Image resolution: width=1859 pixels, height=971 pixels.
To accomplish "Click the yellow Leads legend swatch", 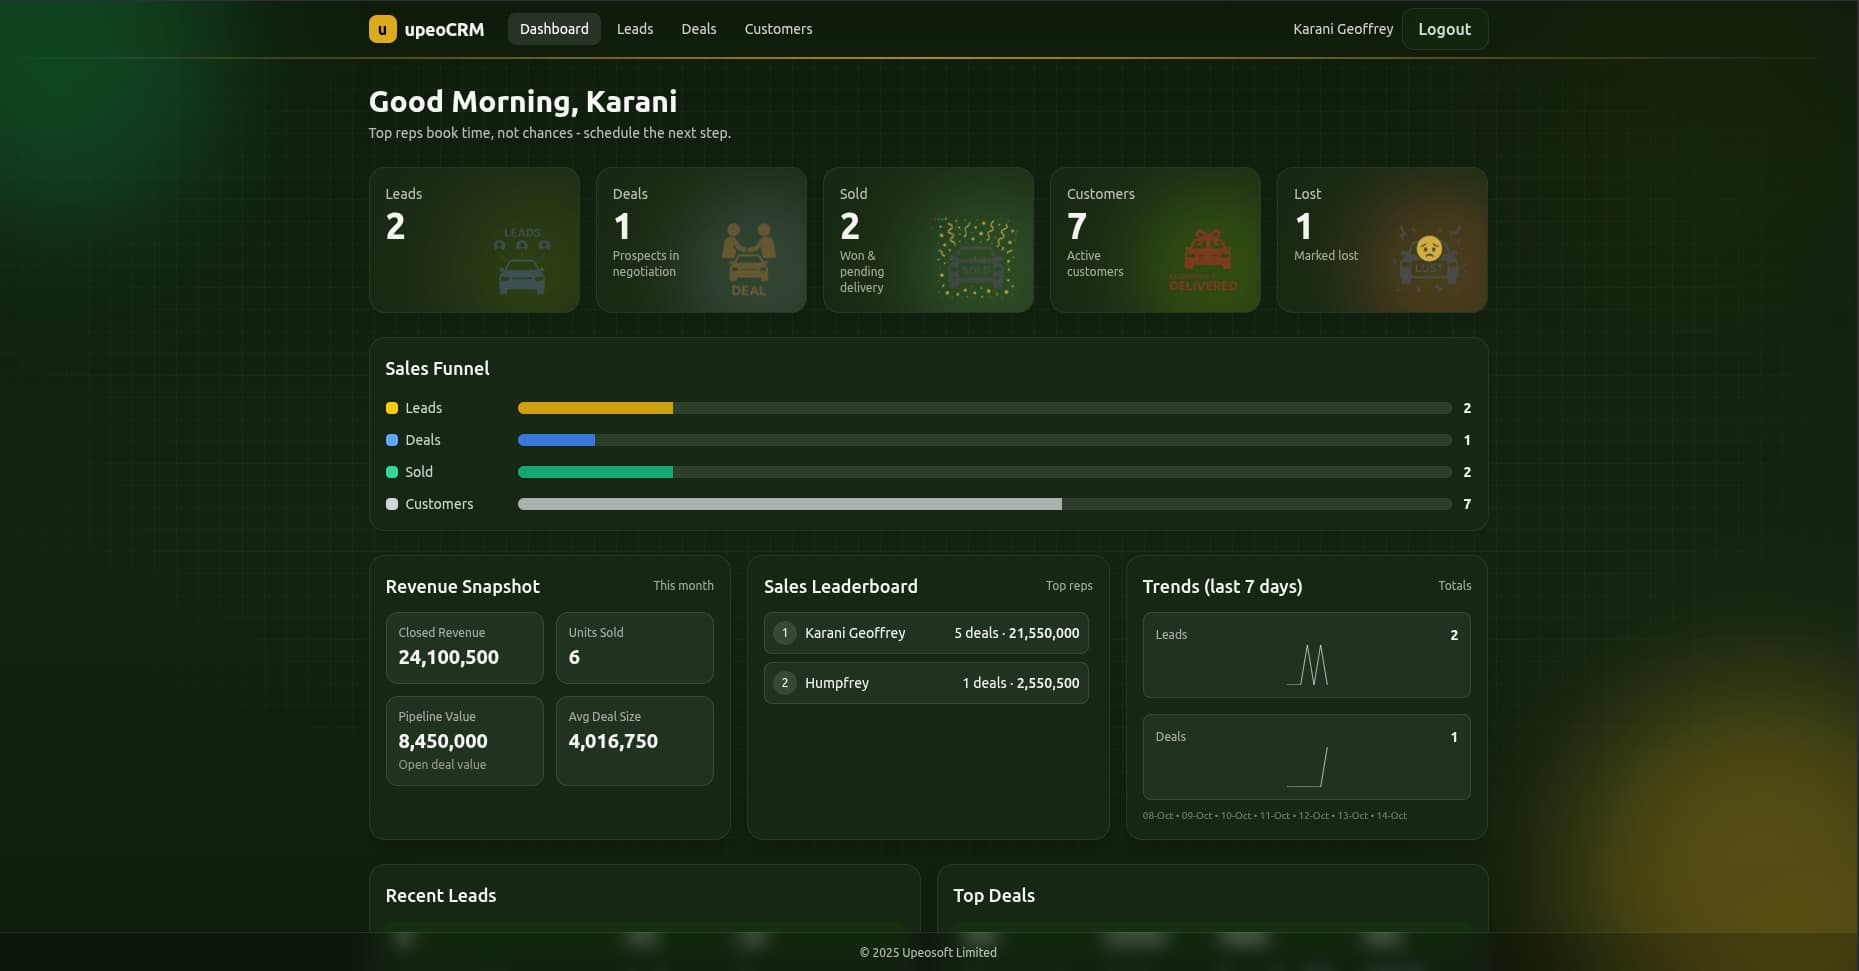I will (x=392, y=408).
